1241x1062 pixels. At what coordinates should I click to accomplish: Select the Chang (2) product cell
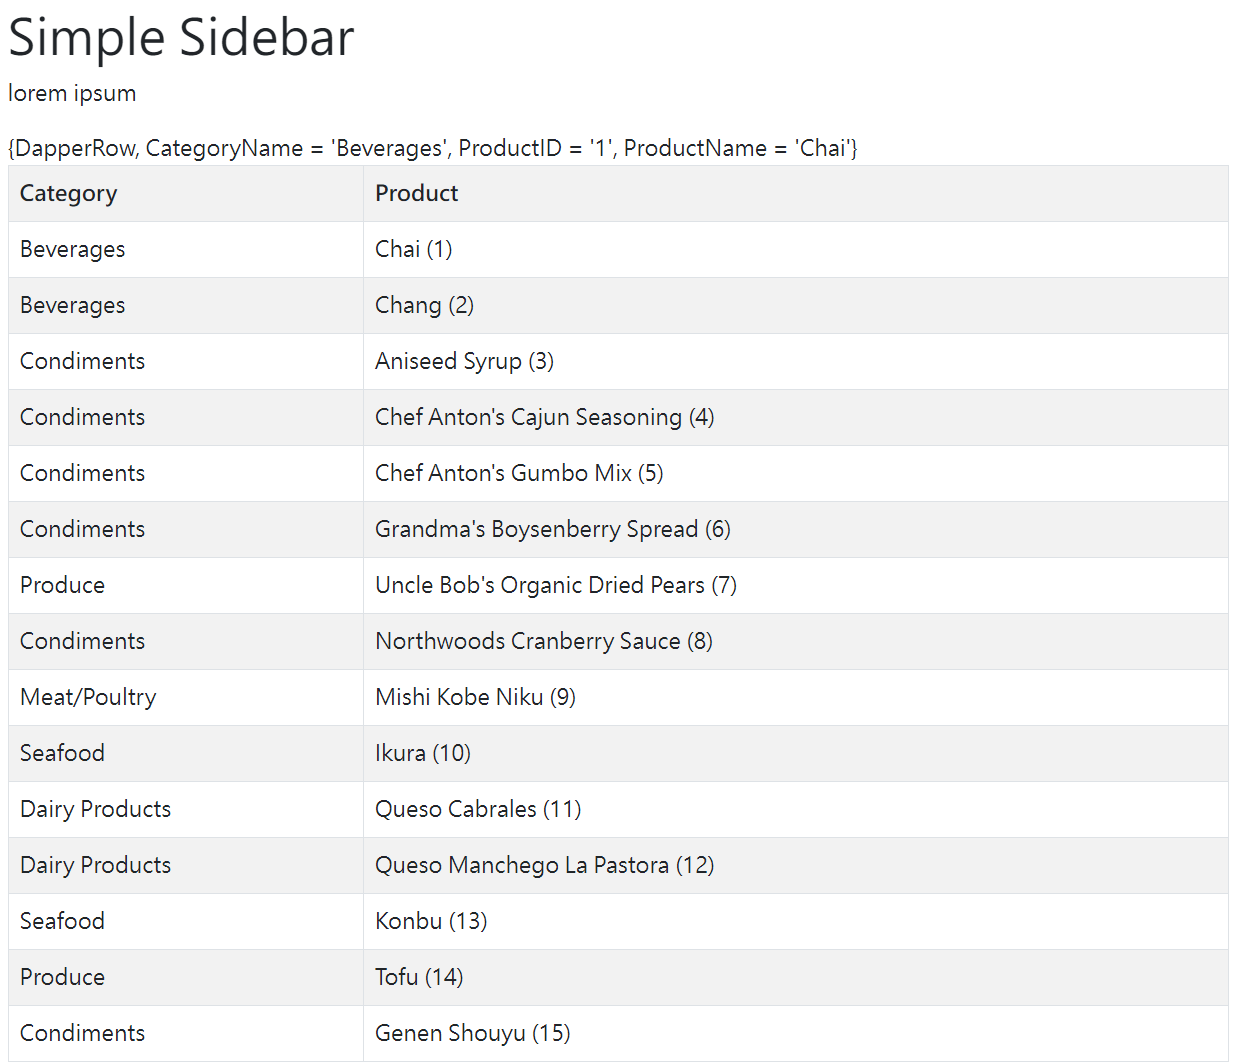click(424, 305)
